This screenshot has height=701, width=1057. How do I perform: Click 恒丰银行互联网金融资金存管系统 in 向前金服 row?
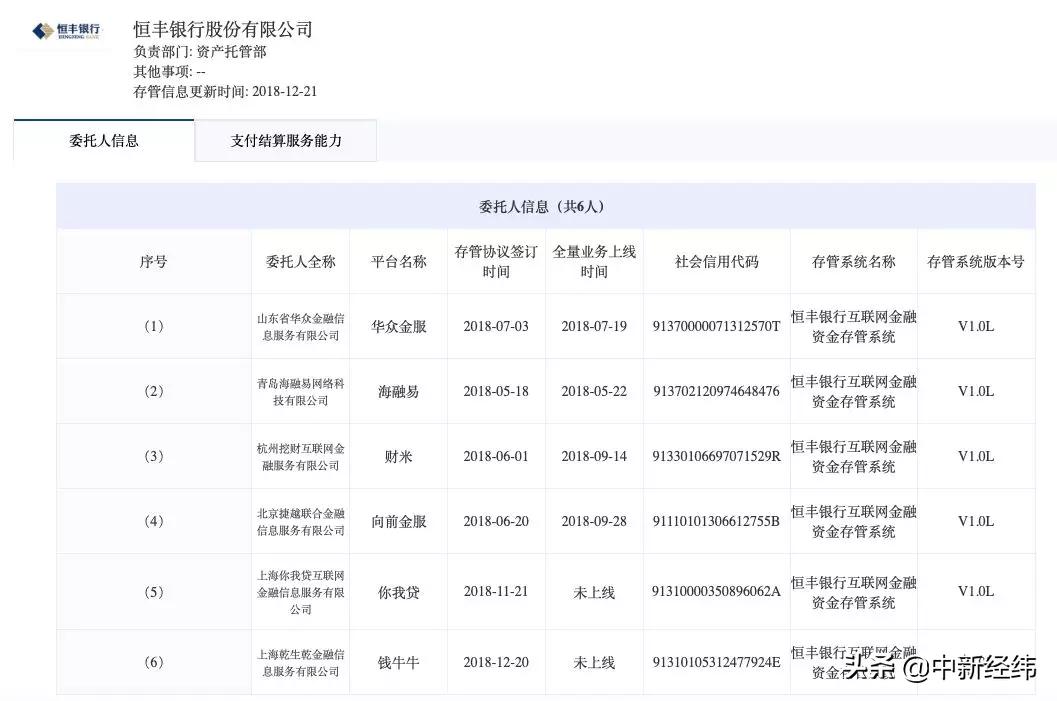(853, 522)
